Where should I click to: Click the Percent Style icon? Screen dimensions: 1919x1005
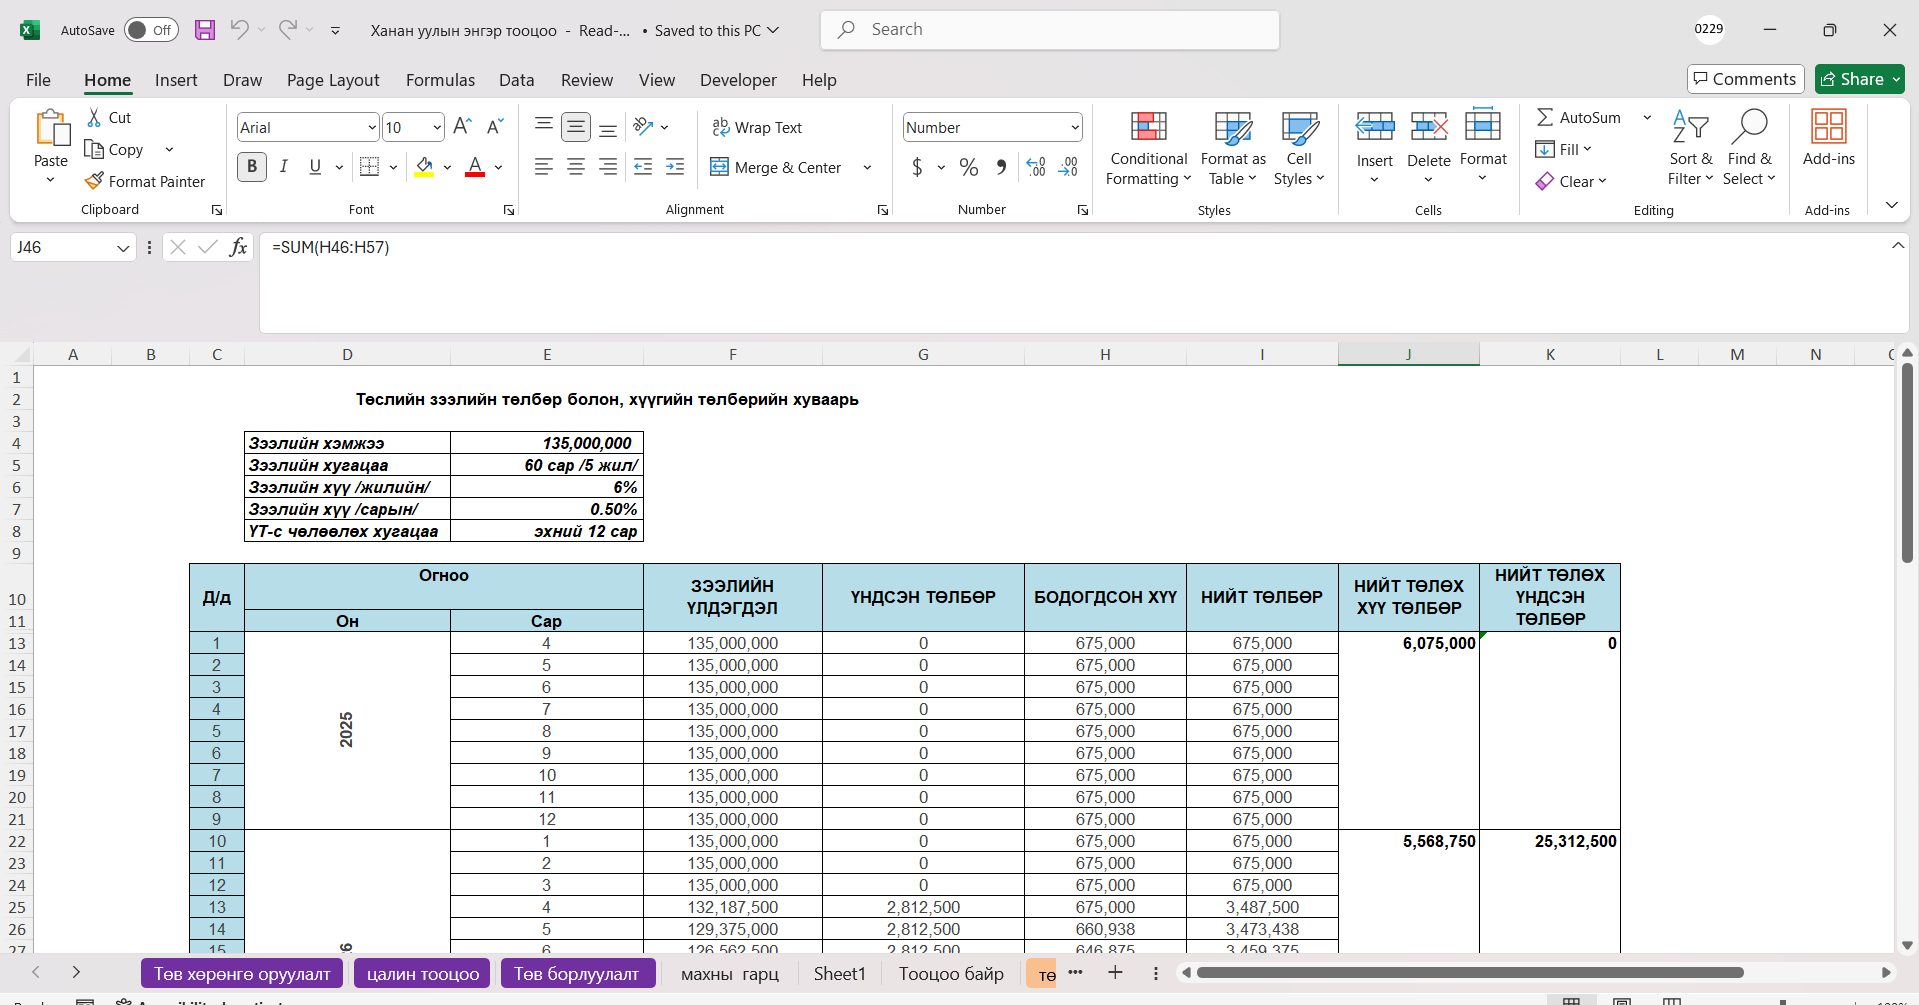coord(968,167)
